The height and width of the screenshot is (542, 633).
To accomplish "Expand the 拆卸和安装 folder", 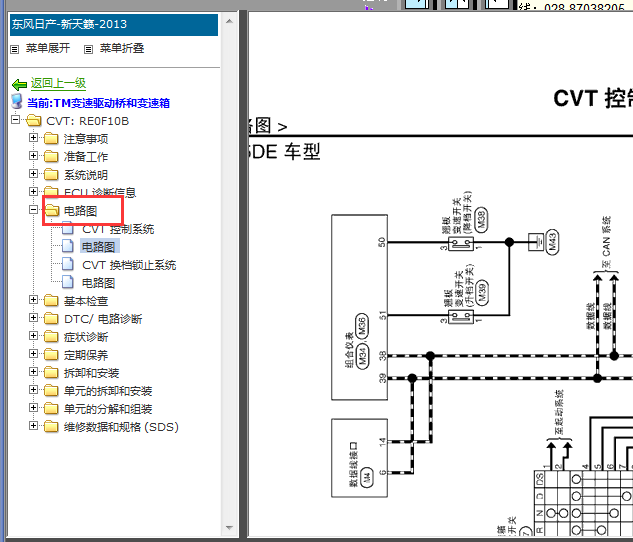I will pyautogui.click(x=34, y=372).
